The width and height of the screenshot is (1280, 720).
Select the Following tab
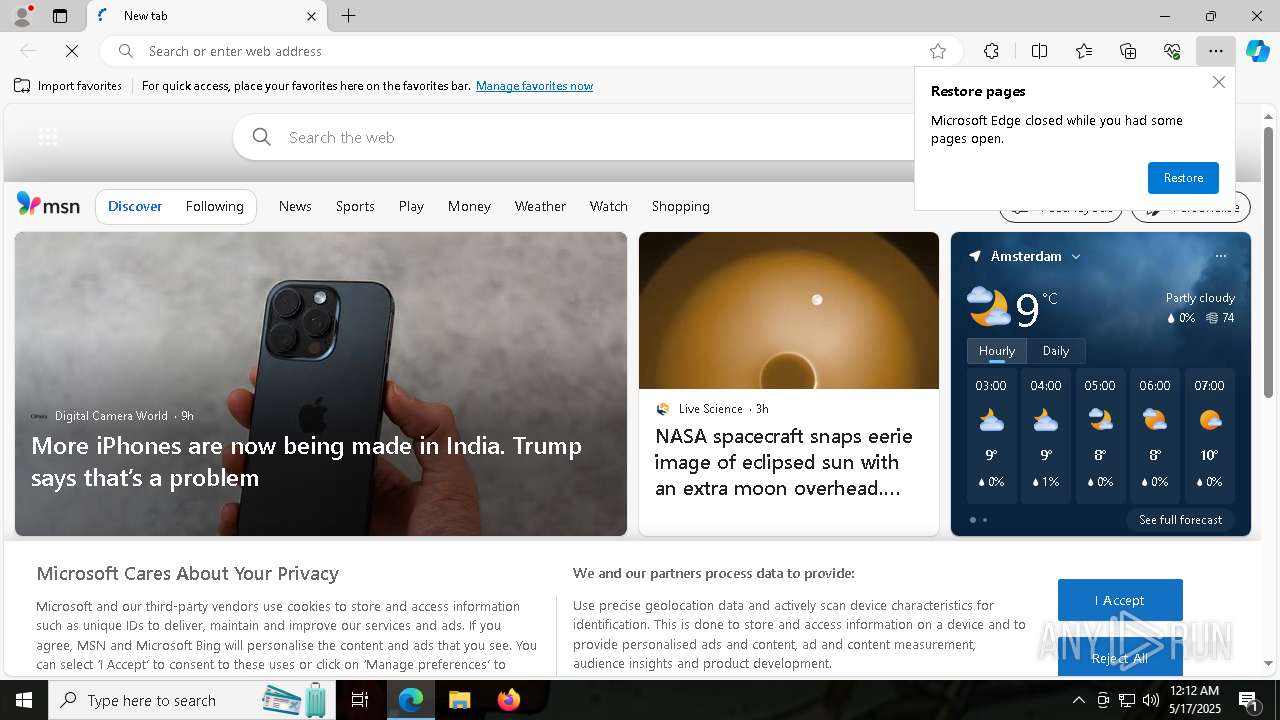tap(214, 206)
